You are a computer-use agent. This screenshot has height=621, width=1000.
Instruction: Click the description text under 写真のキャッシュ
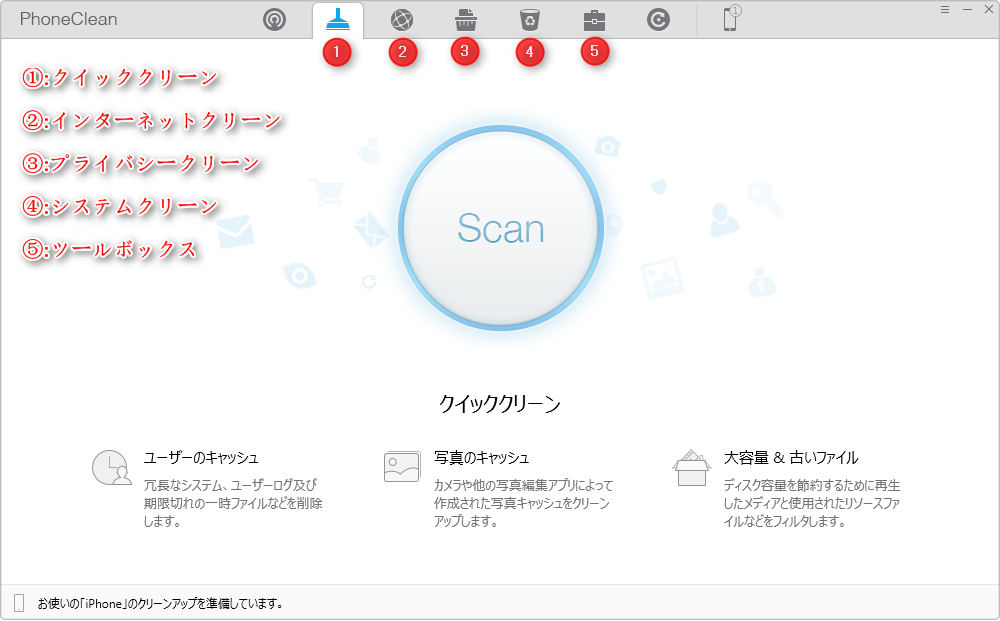coord(523,503)
